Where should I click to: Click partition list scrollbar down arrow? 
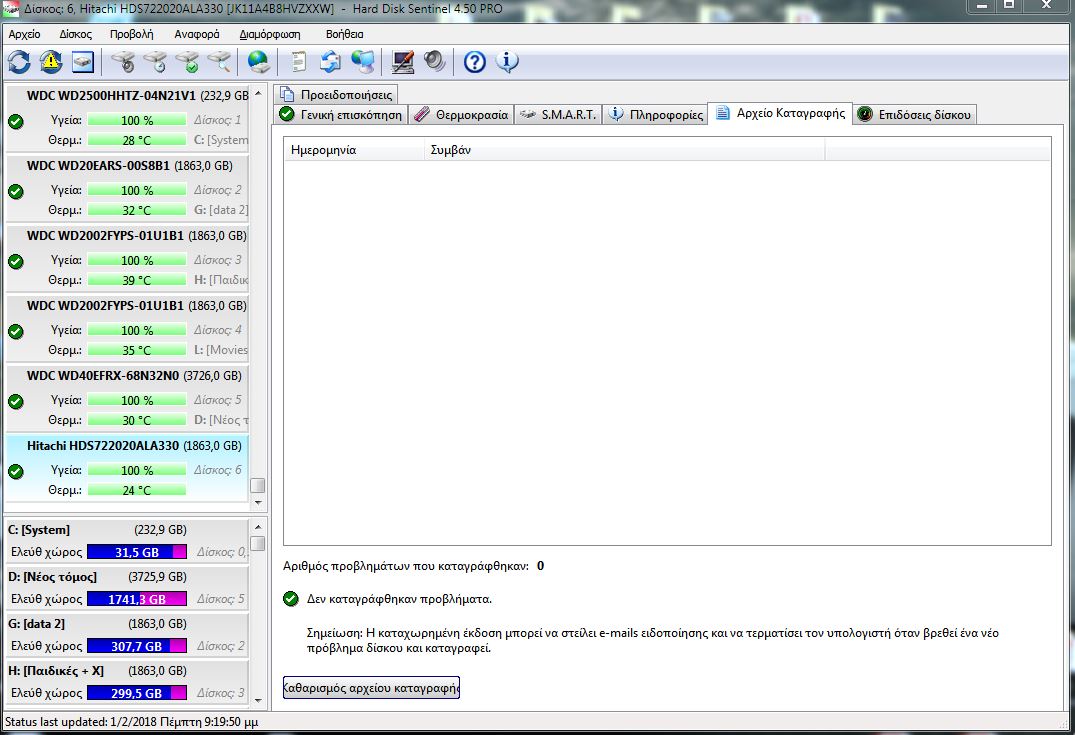click(258, 700)
